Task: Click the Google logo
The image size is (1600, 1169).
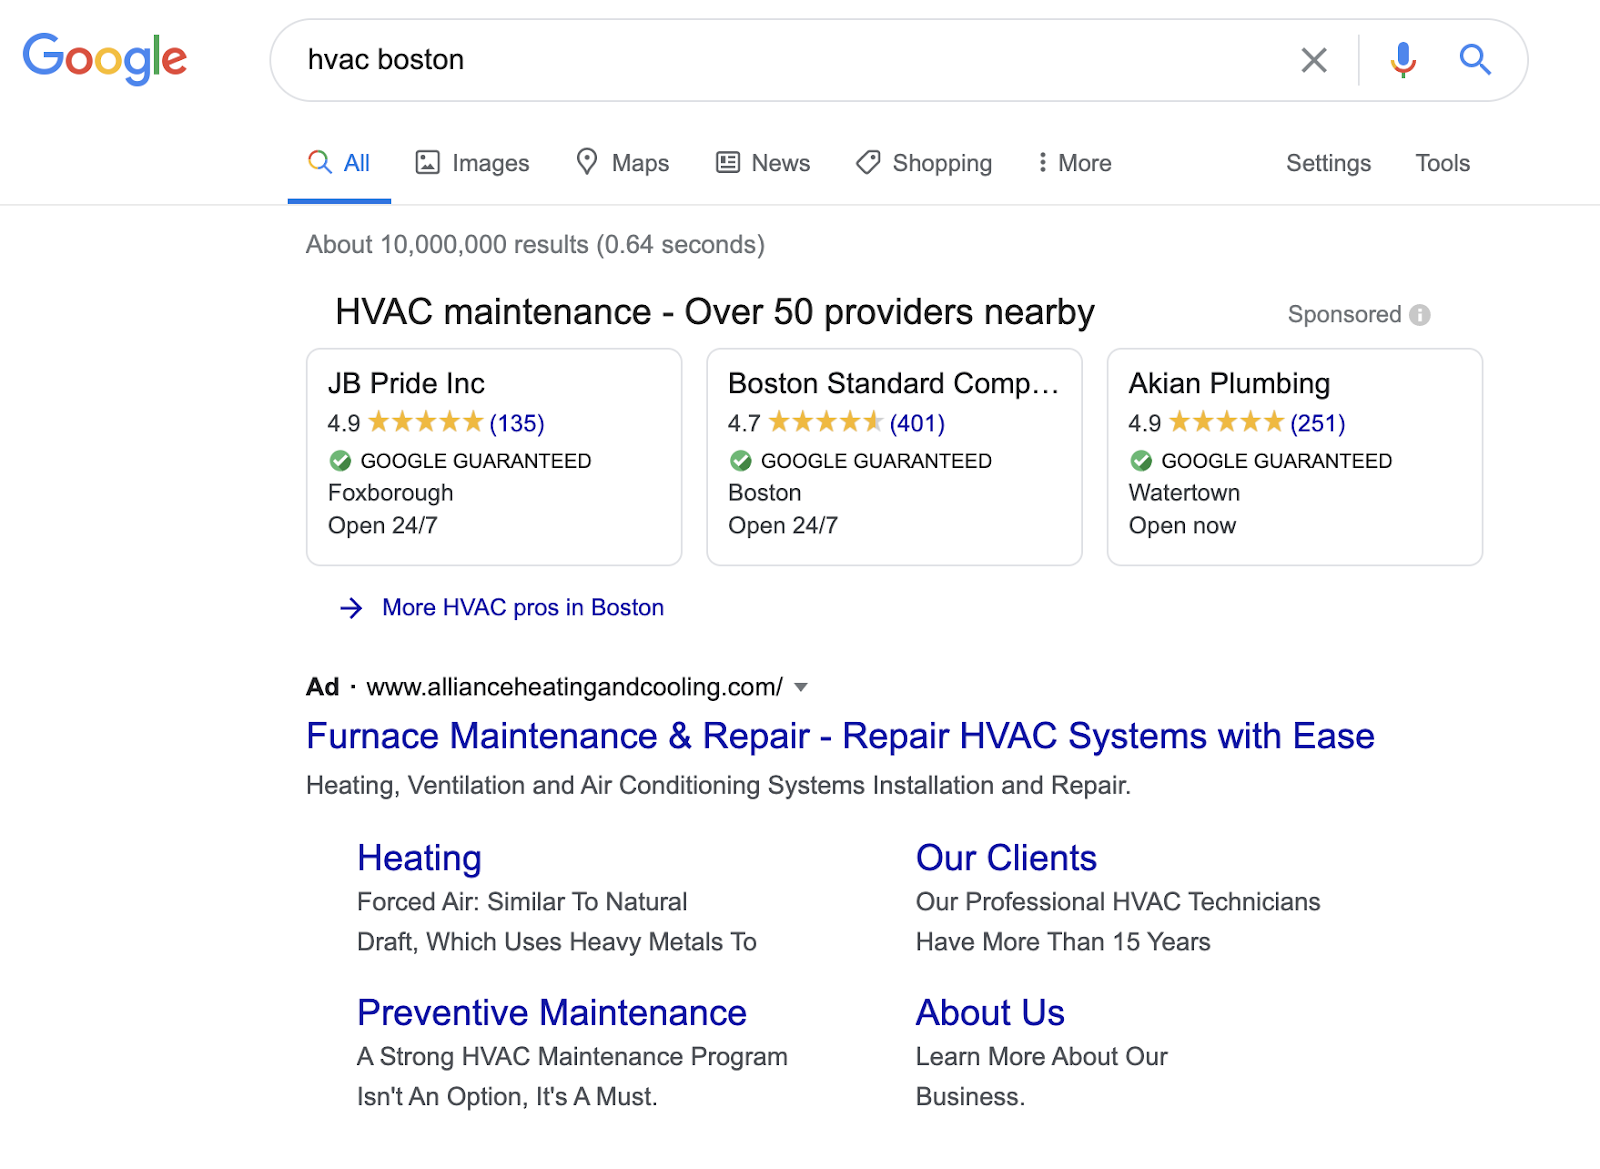Action: point(105,59)
